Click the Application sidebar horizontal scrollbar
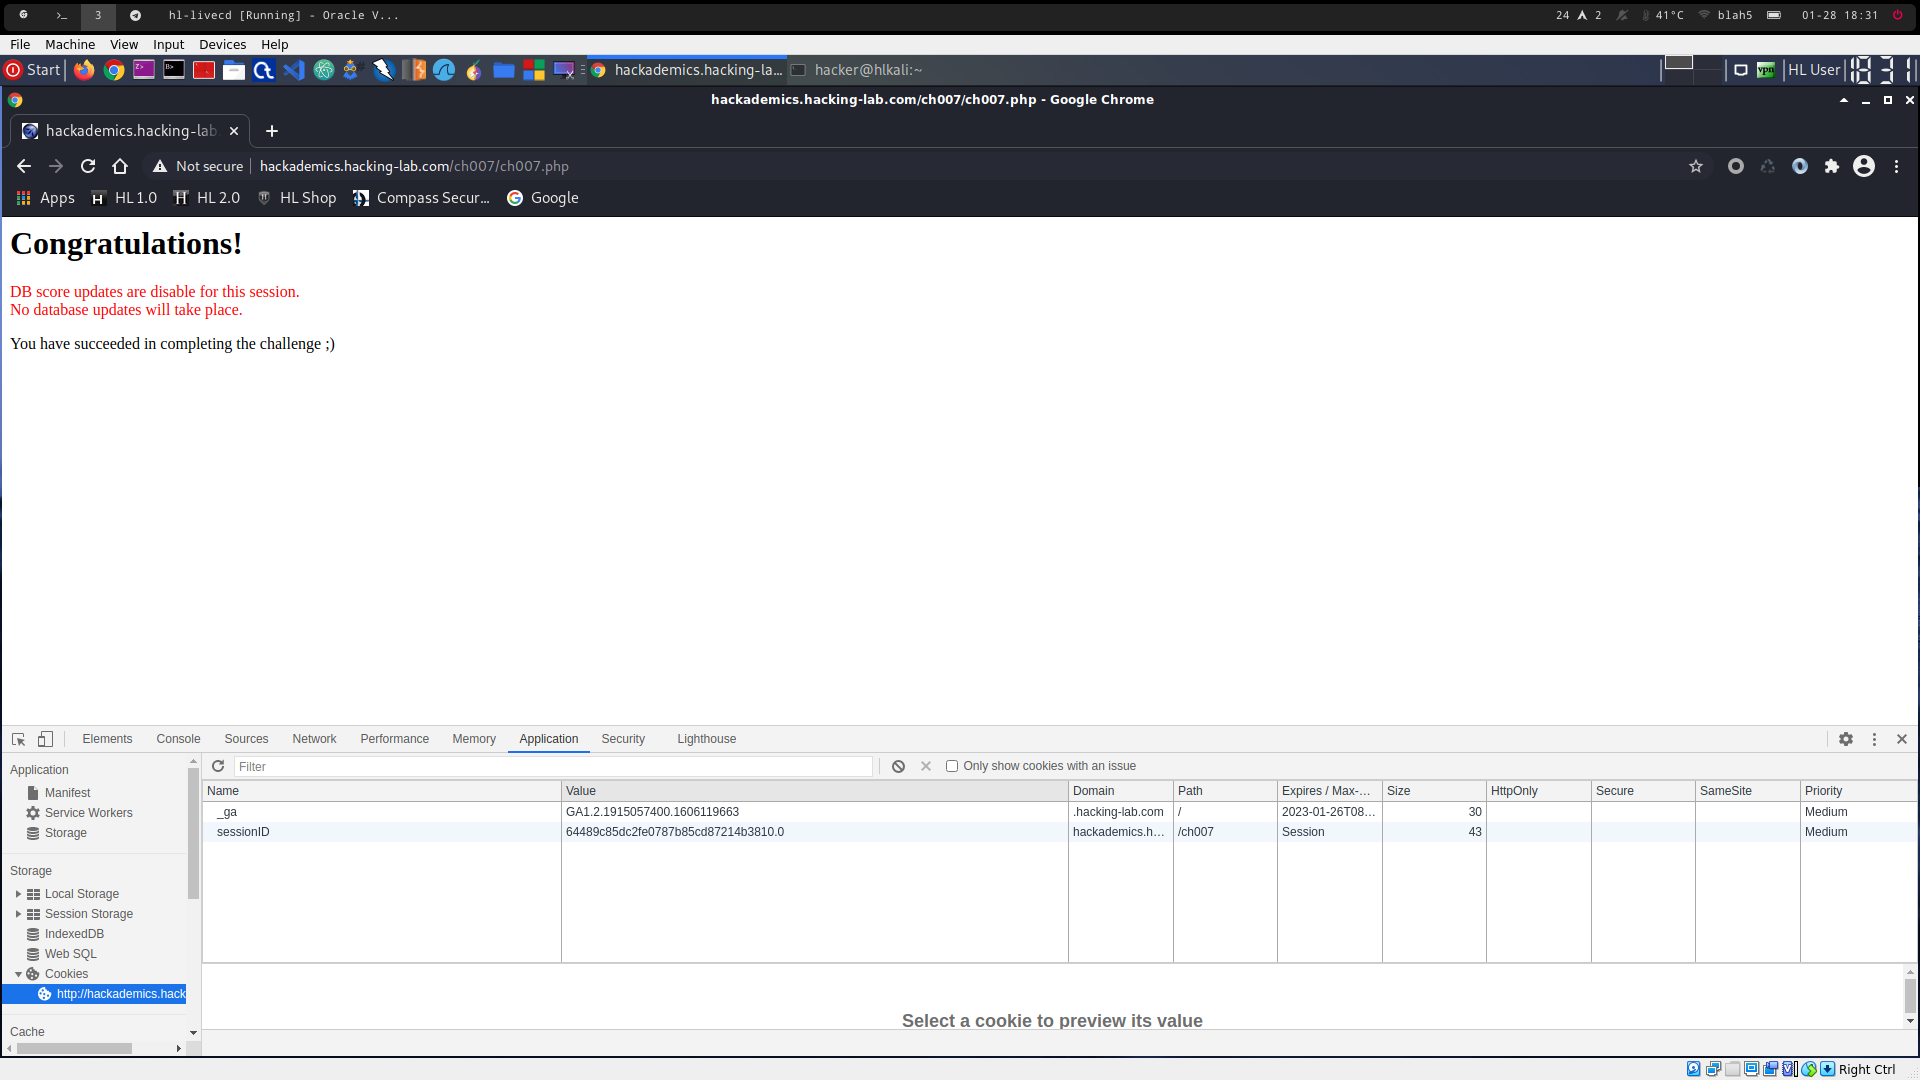Image resolution: width=1920 pixels, height=1080 pixels. pos(74,1048)
